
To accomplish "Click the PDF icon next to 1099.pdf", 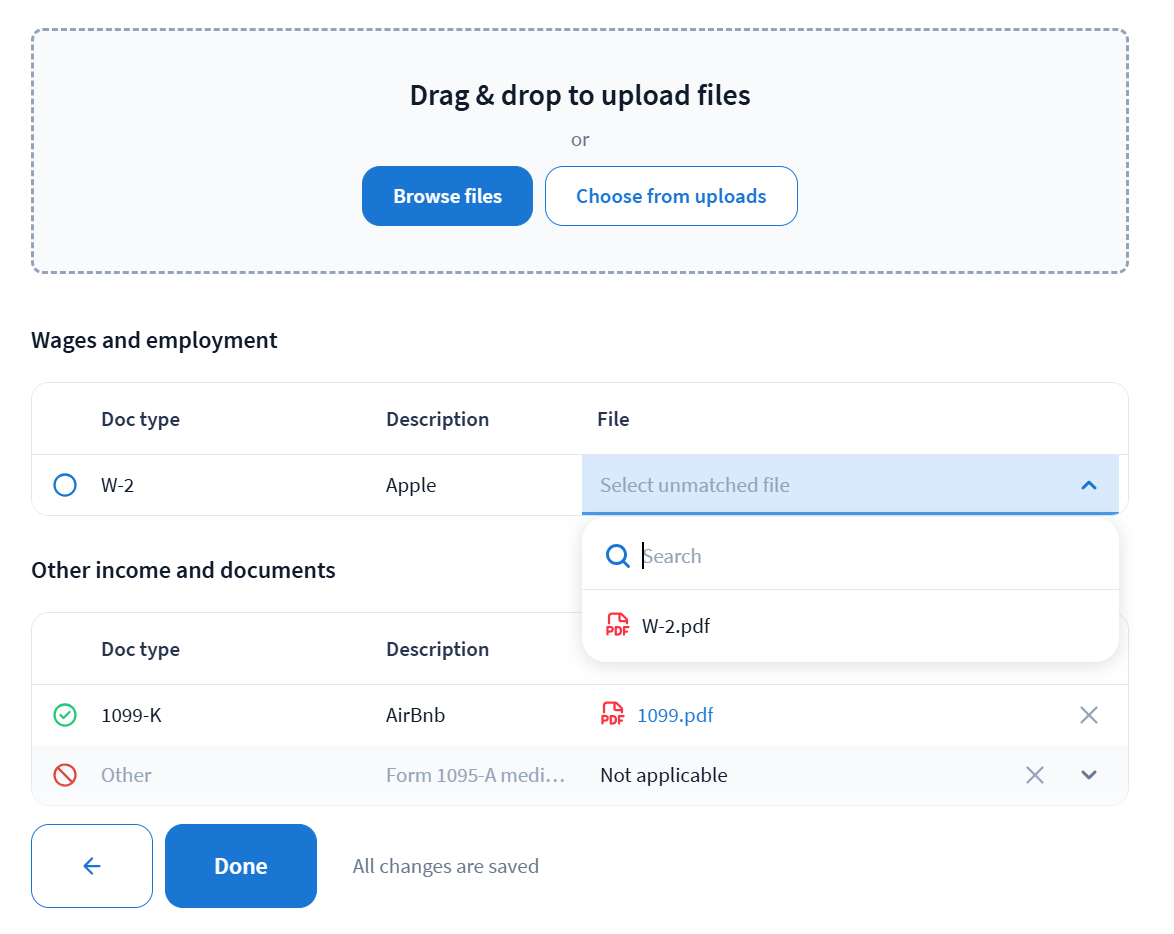I will pyautogui.click(x=613, y=715).
